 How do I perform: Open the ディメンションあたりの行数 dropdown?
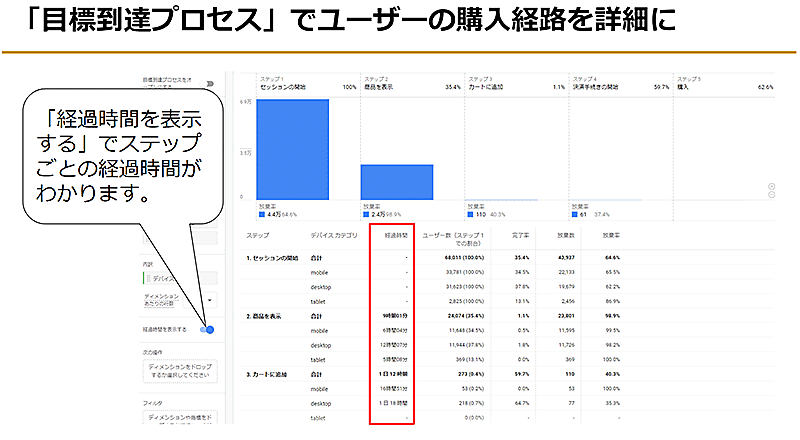point(208,299)
